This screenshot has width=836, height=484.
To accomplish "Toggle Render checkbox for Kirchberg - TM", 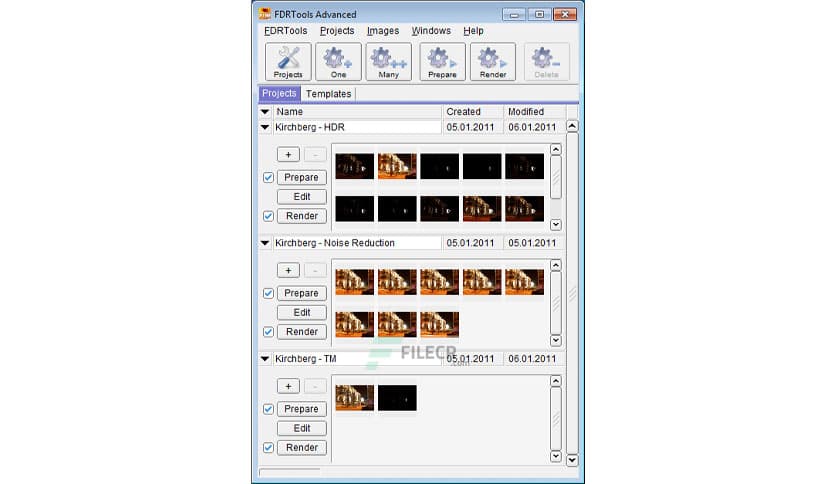I will [268, 447].
